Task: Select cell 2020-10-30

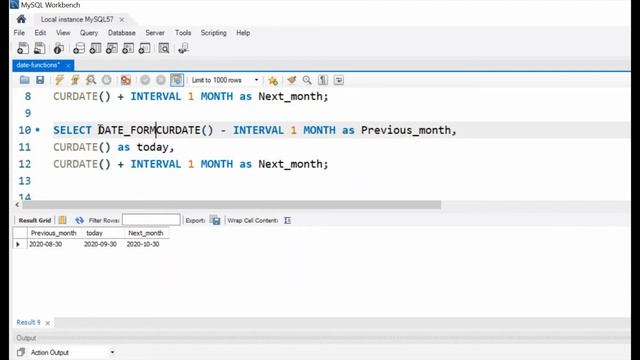Action: (x=143, y=244)
